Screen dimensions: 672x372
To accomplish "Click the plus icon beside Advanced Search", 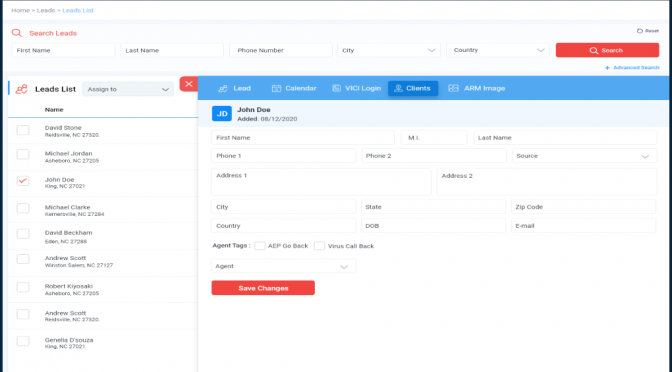I will click(607, 68).
